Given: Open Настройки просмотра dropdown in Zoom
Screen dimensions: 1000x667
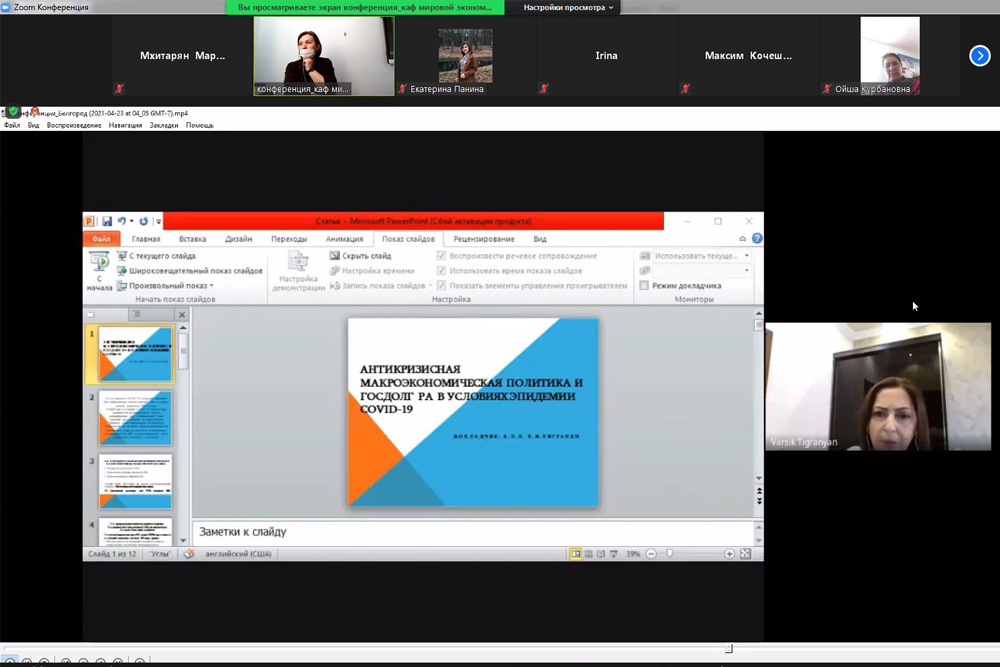Looking at the screenshot, I should pos(570,7).
